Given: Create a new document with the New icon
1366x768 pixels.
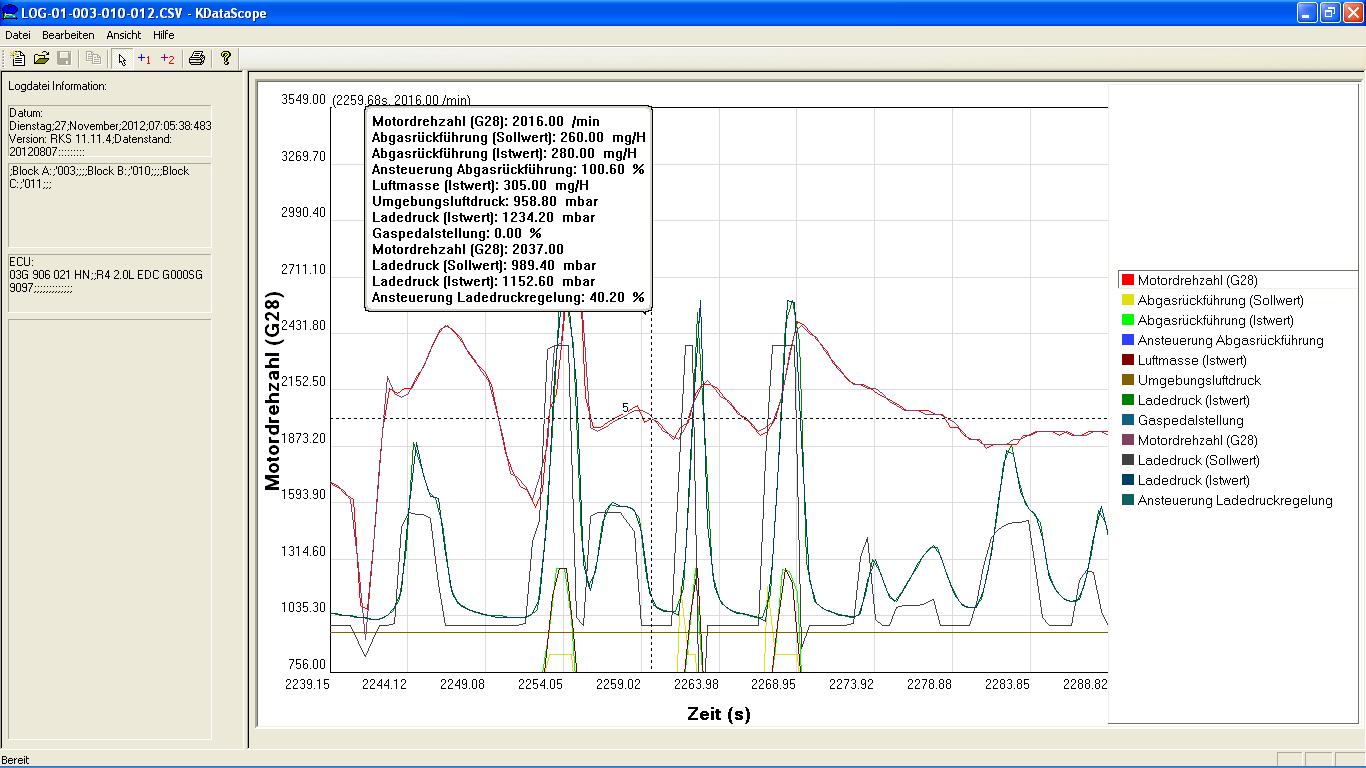Looking at the screenshot, I should click(x=18, y=58).
